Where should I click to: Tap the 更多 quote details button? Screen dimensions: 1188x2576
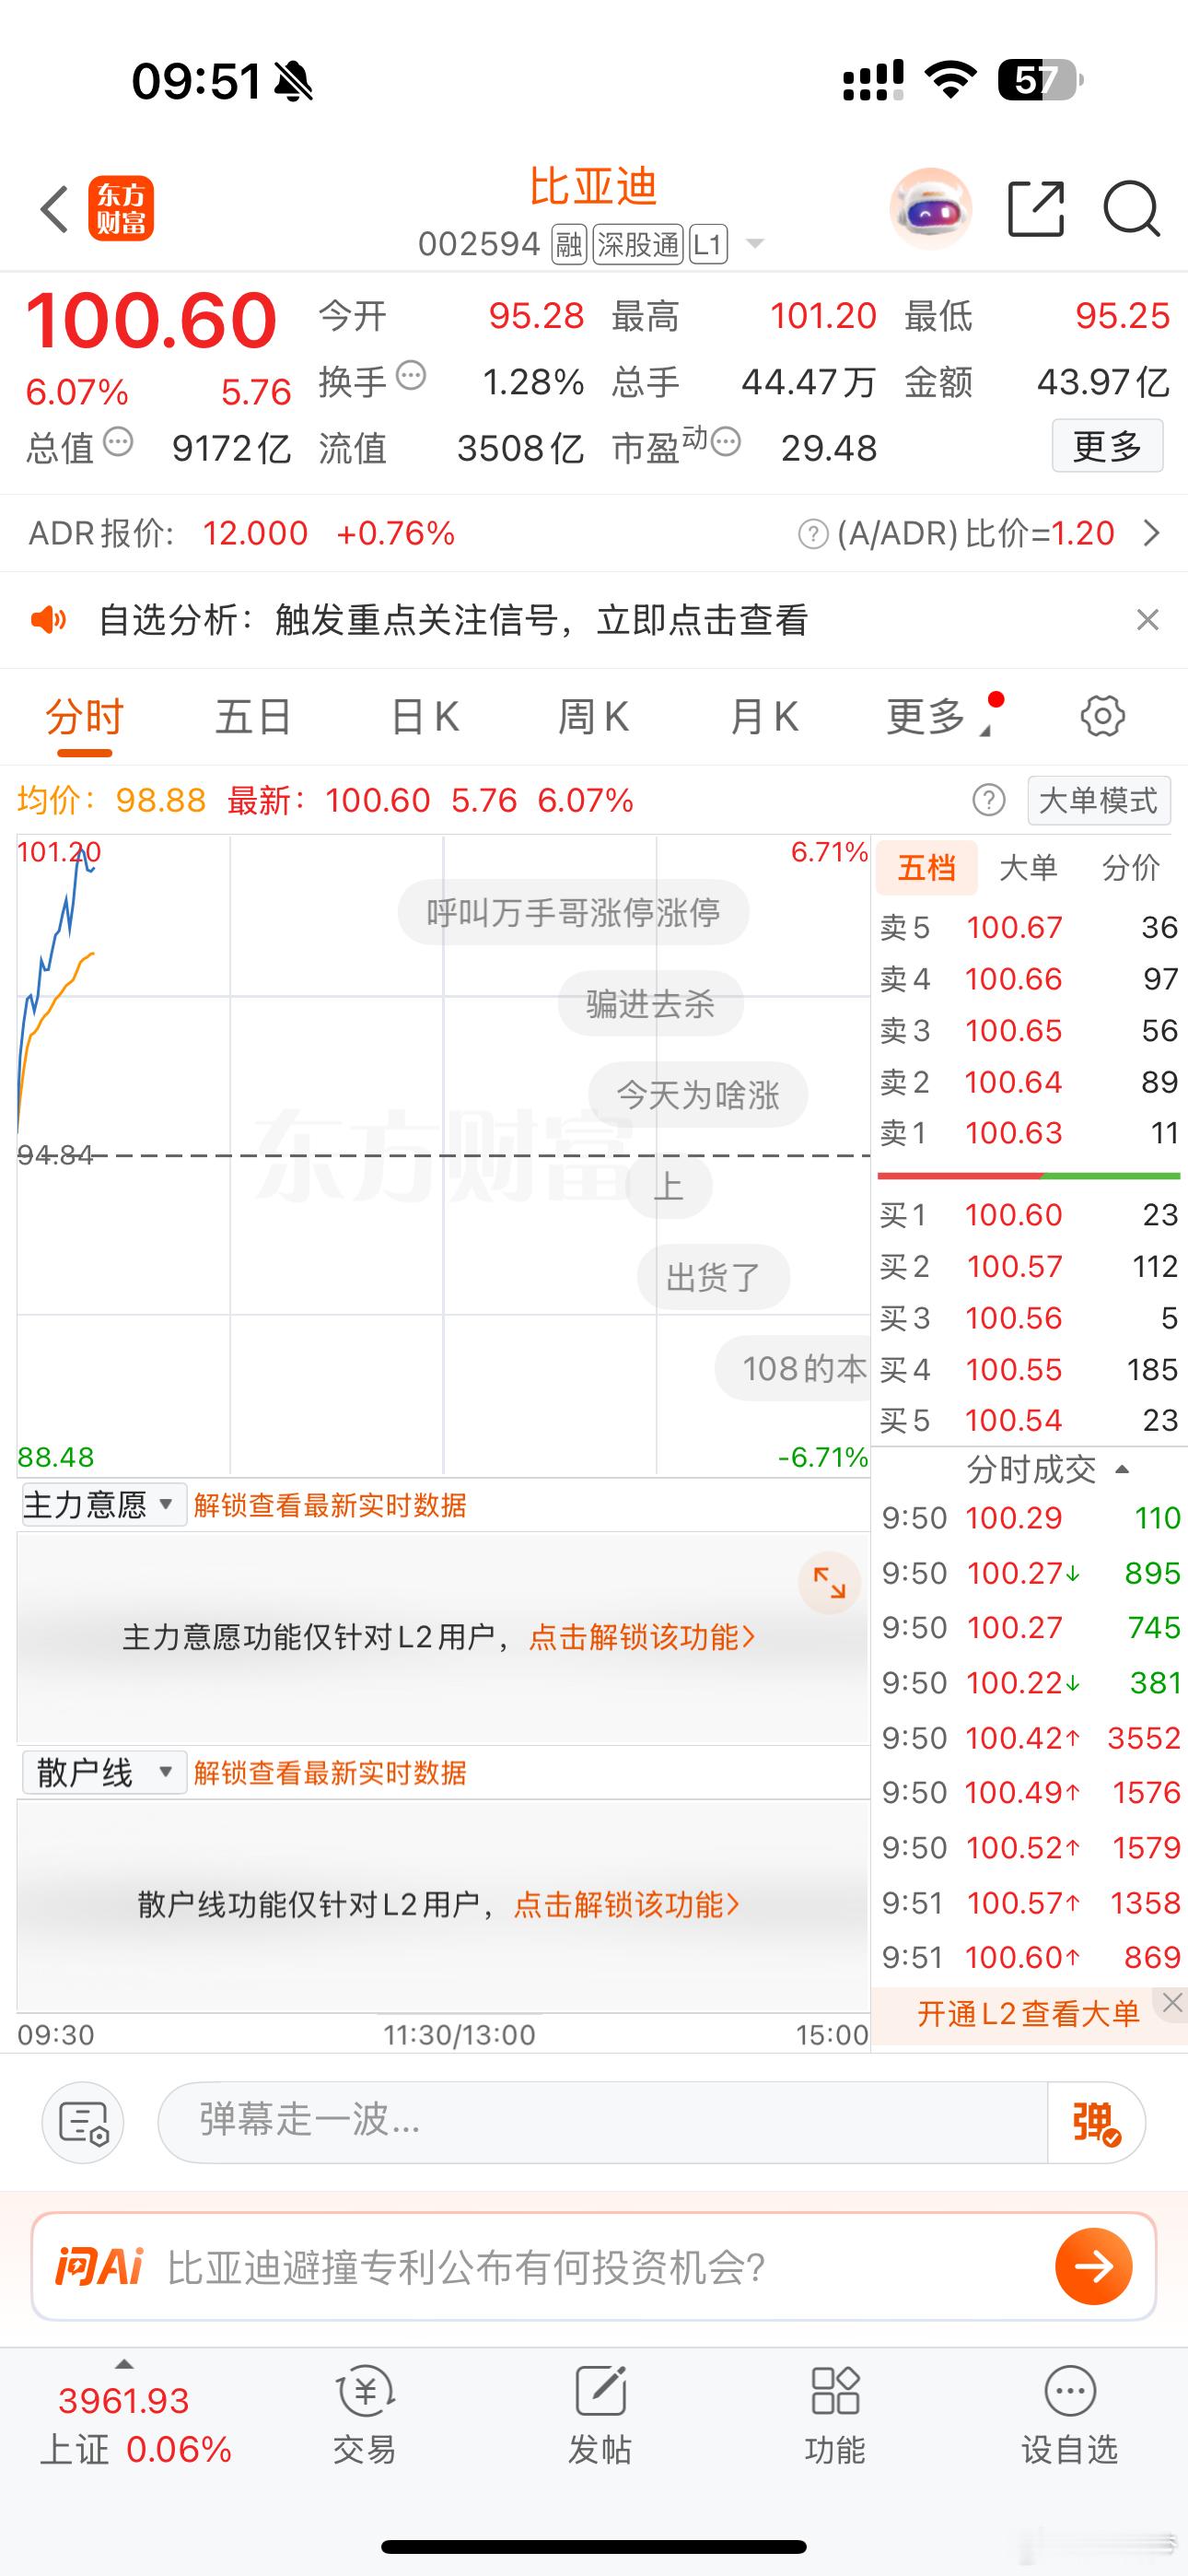click(x=1107, y=446)
